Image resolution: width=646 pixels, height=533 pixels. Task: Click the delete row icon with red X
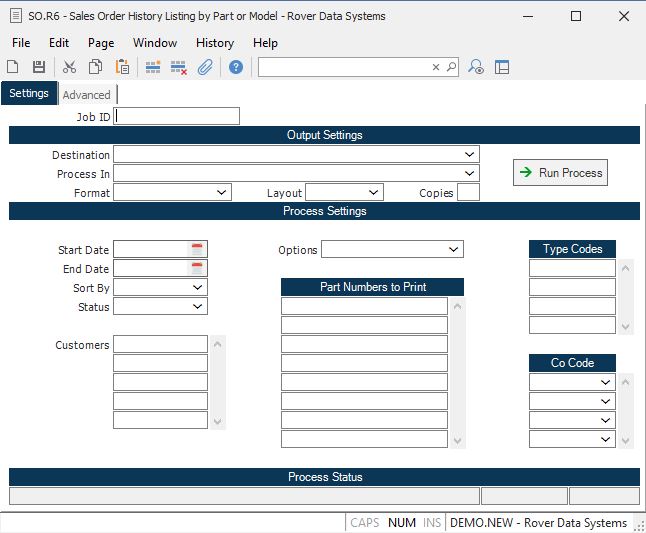coord(179,67)
